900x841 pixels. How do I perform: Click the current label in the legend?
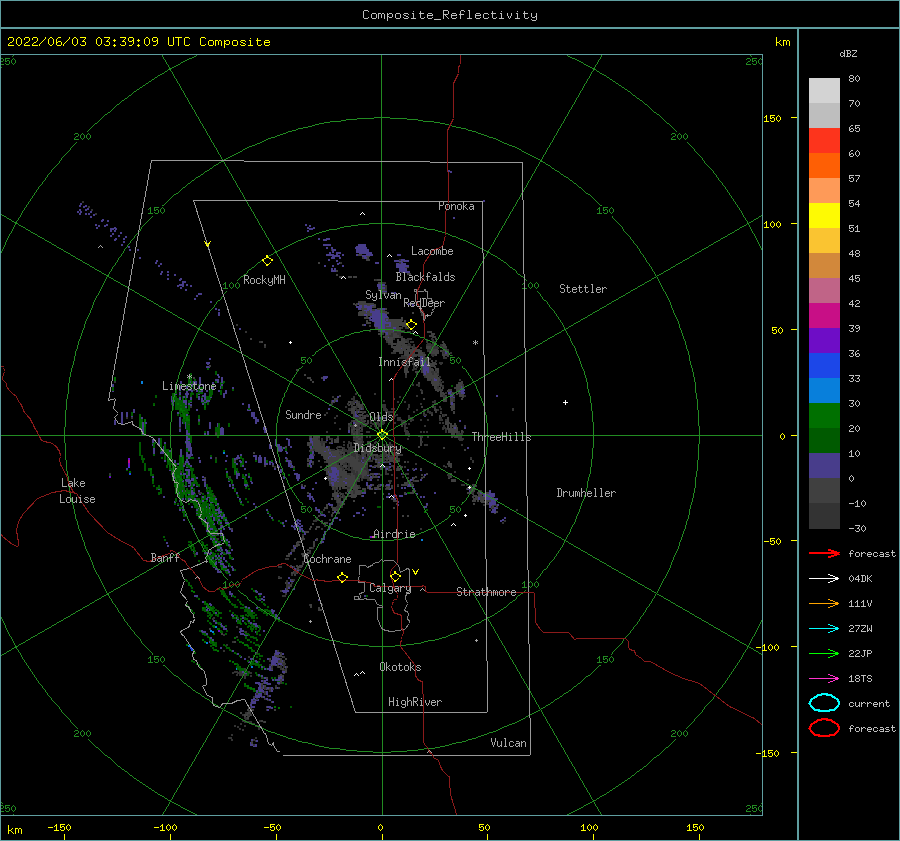click(x=869, y=704)
